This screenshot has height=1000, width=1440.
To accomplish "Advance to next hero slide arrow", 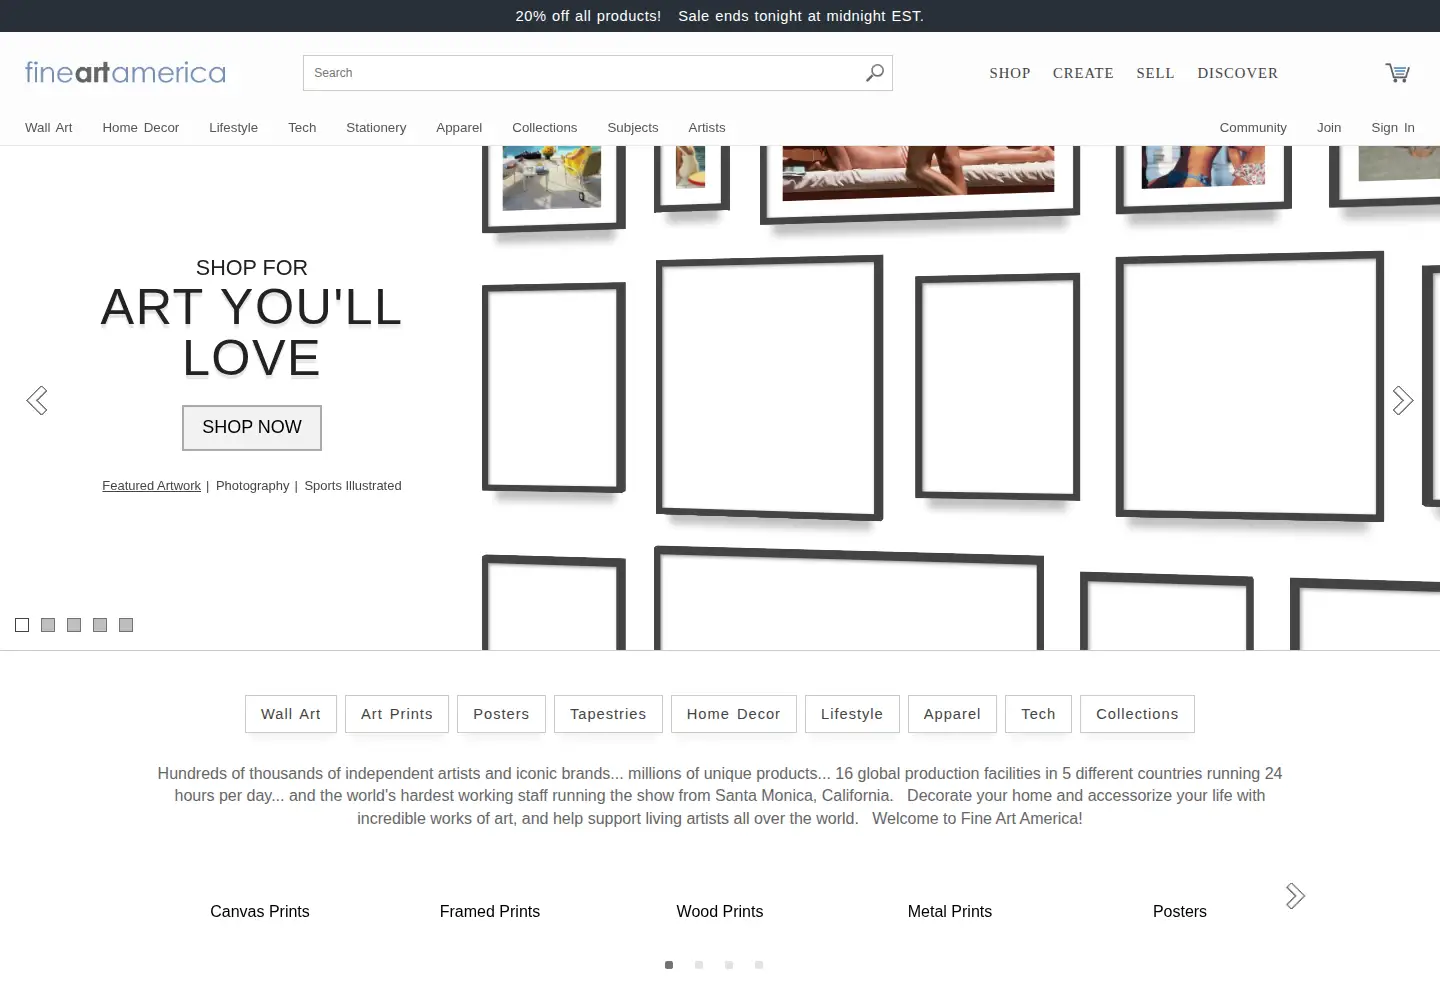I will (1403, 400).
